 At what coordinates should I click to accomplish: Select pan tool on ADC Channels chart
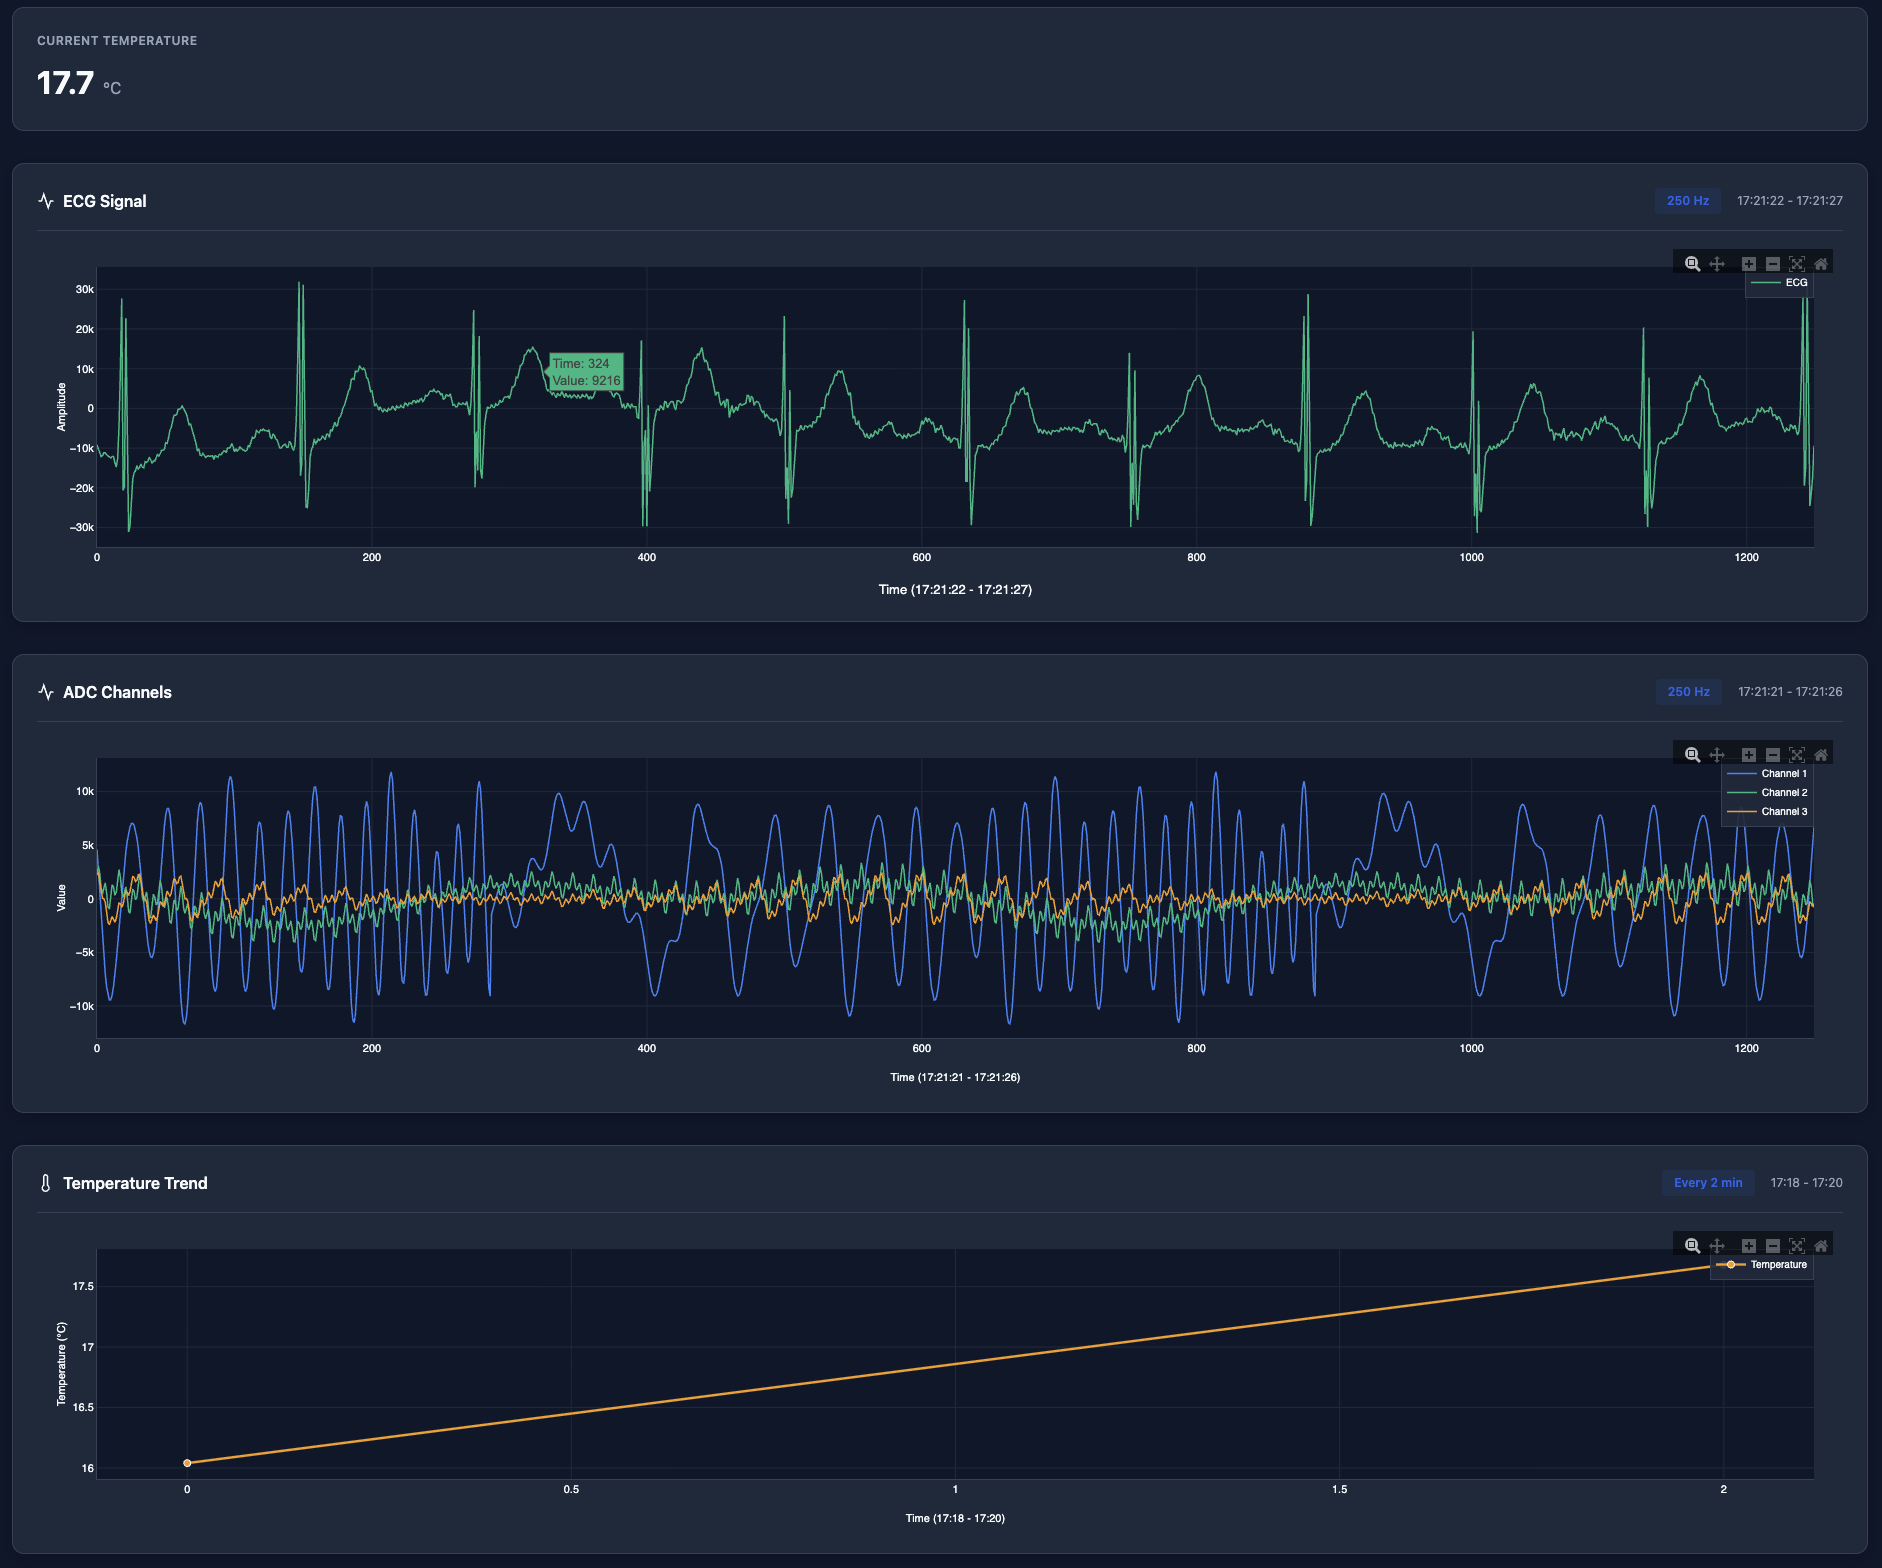(x=1717, y=755)
